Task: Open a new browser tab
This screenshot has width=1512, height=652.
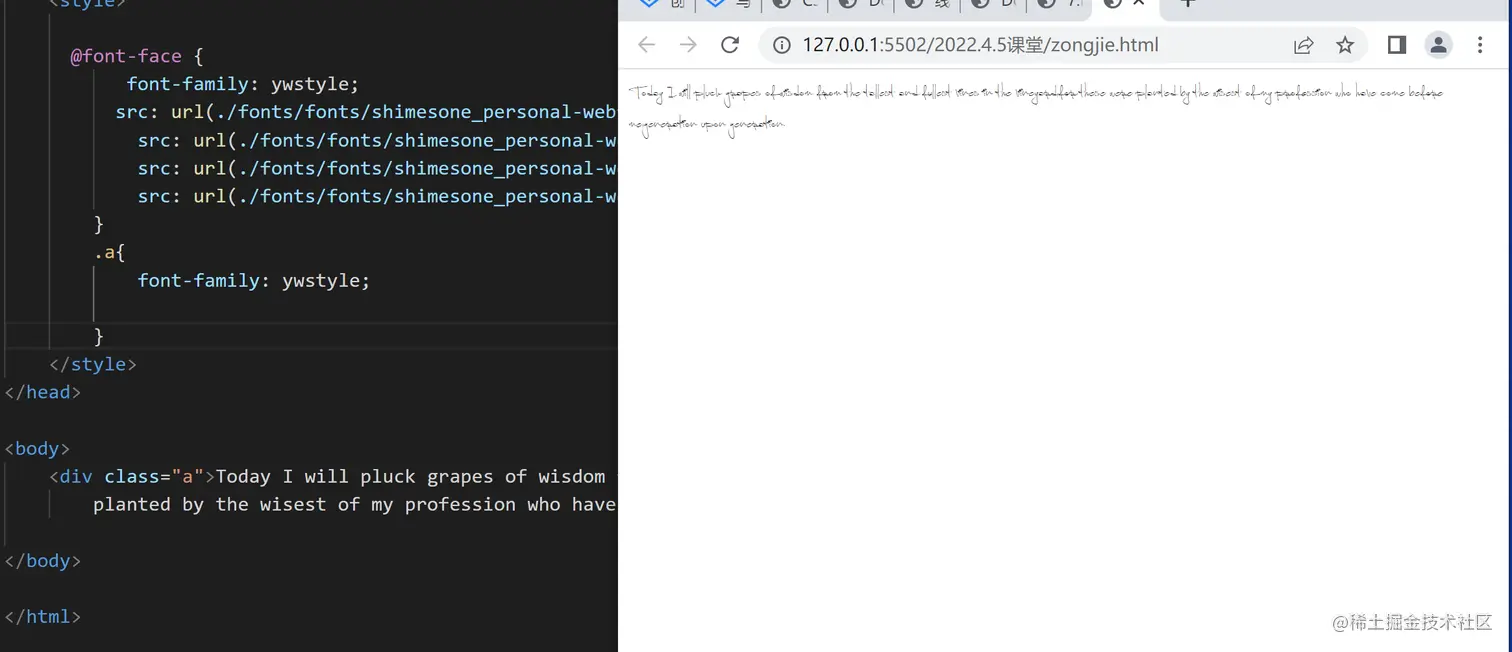Action: pyautogui.click(x=1187, y=4)
